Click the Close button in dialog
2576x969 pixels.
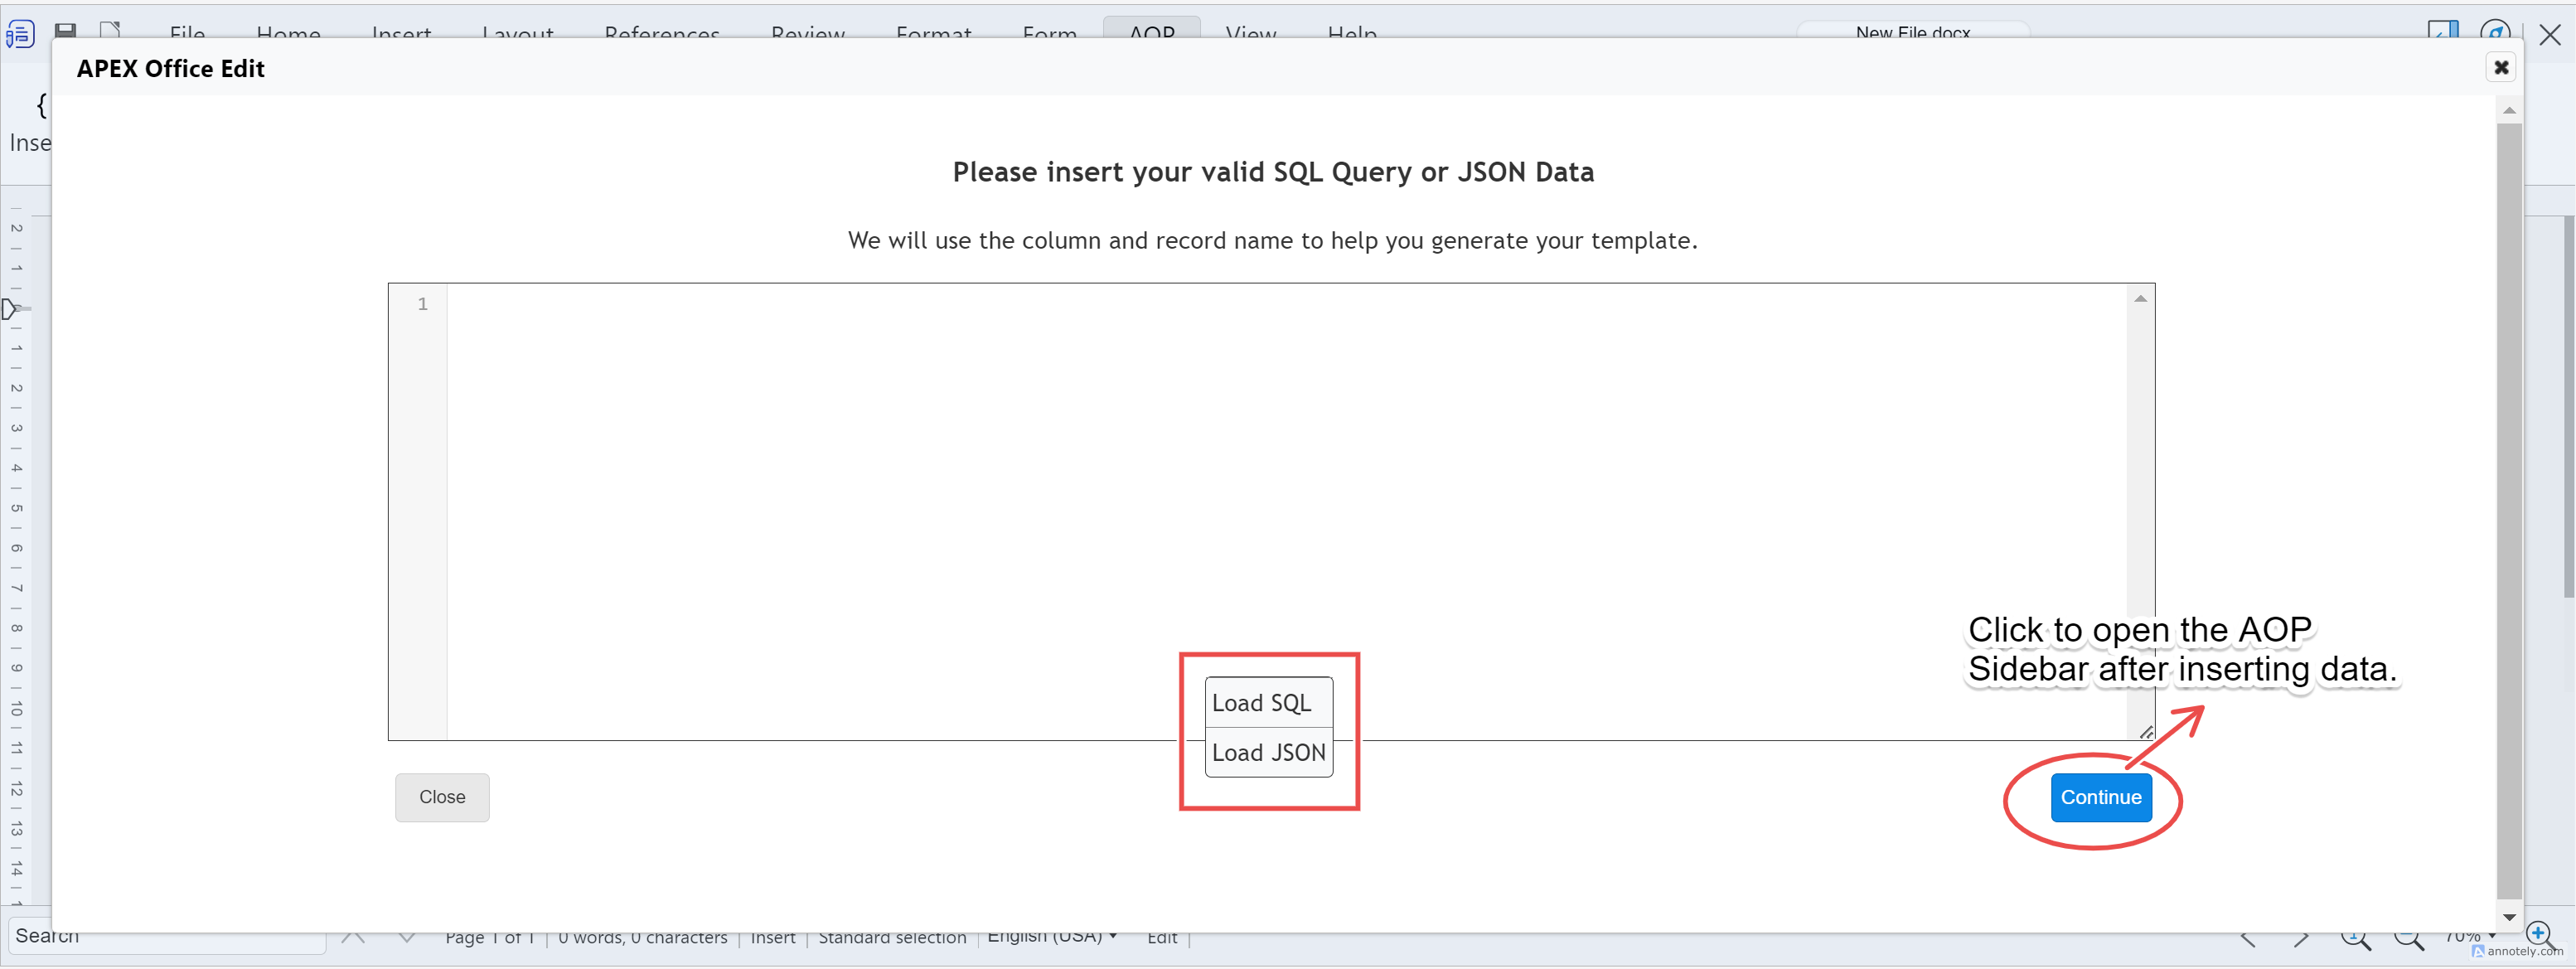coord(442,797)
